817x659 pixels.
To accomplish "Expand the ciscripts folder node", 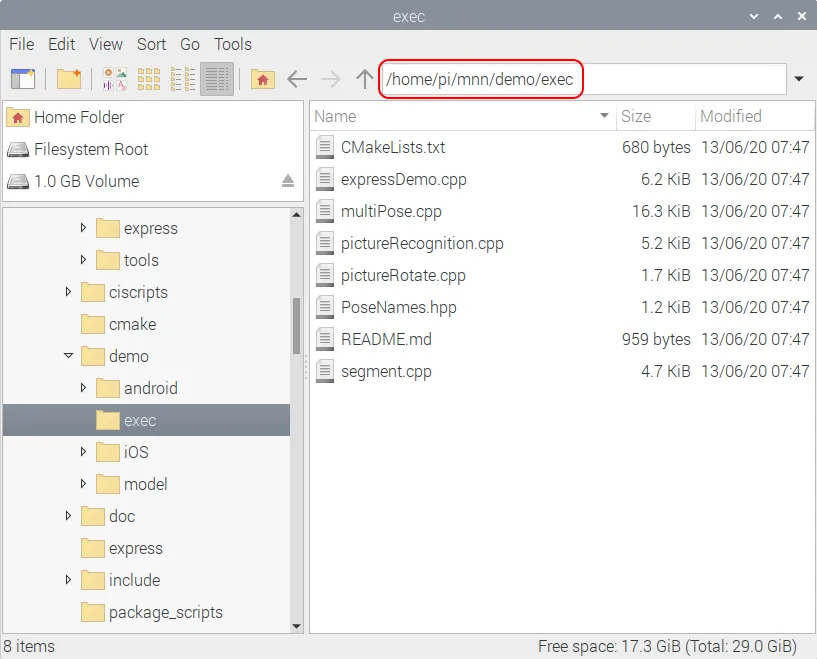I will click(x=68, y=292).
